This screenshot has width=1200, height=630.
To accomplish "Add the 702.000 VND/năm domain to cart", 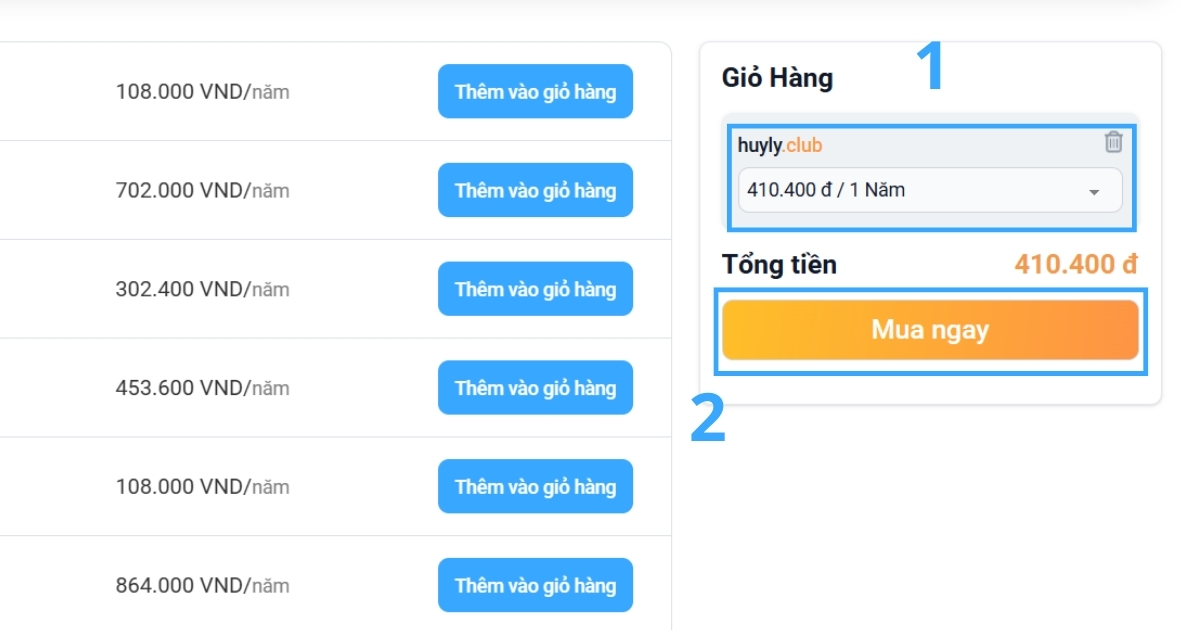I will pos(535,190).
